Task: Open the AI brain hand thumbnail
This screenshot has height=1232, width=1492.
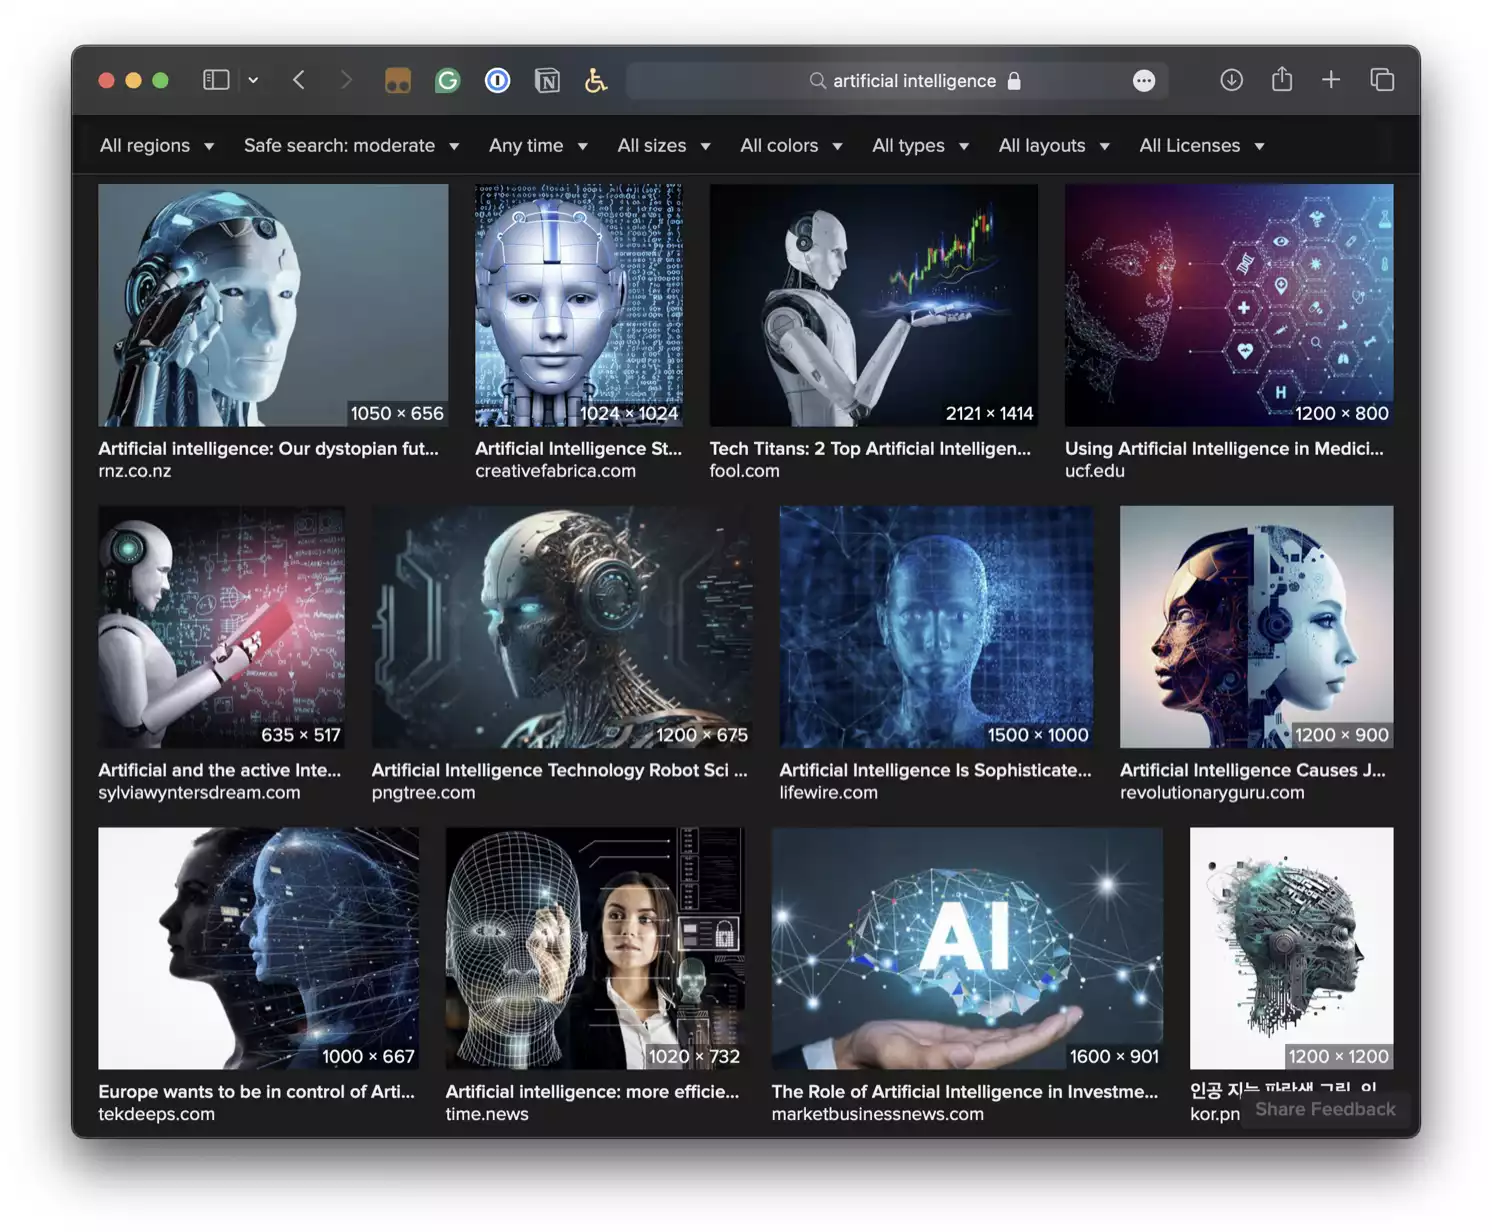Action: (966, 948)
